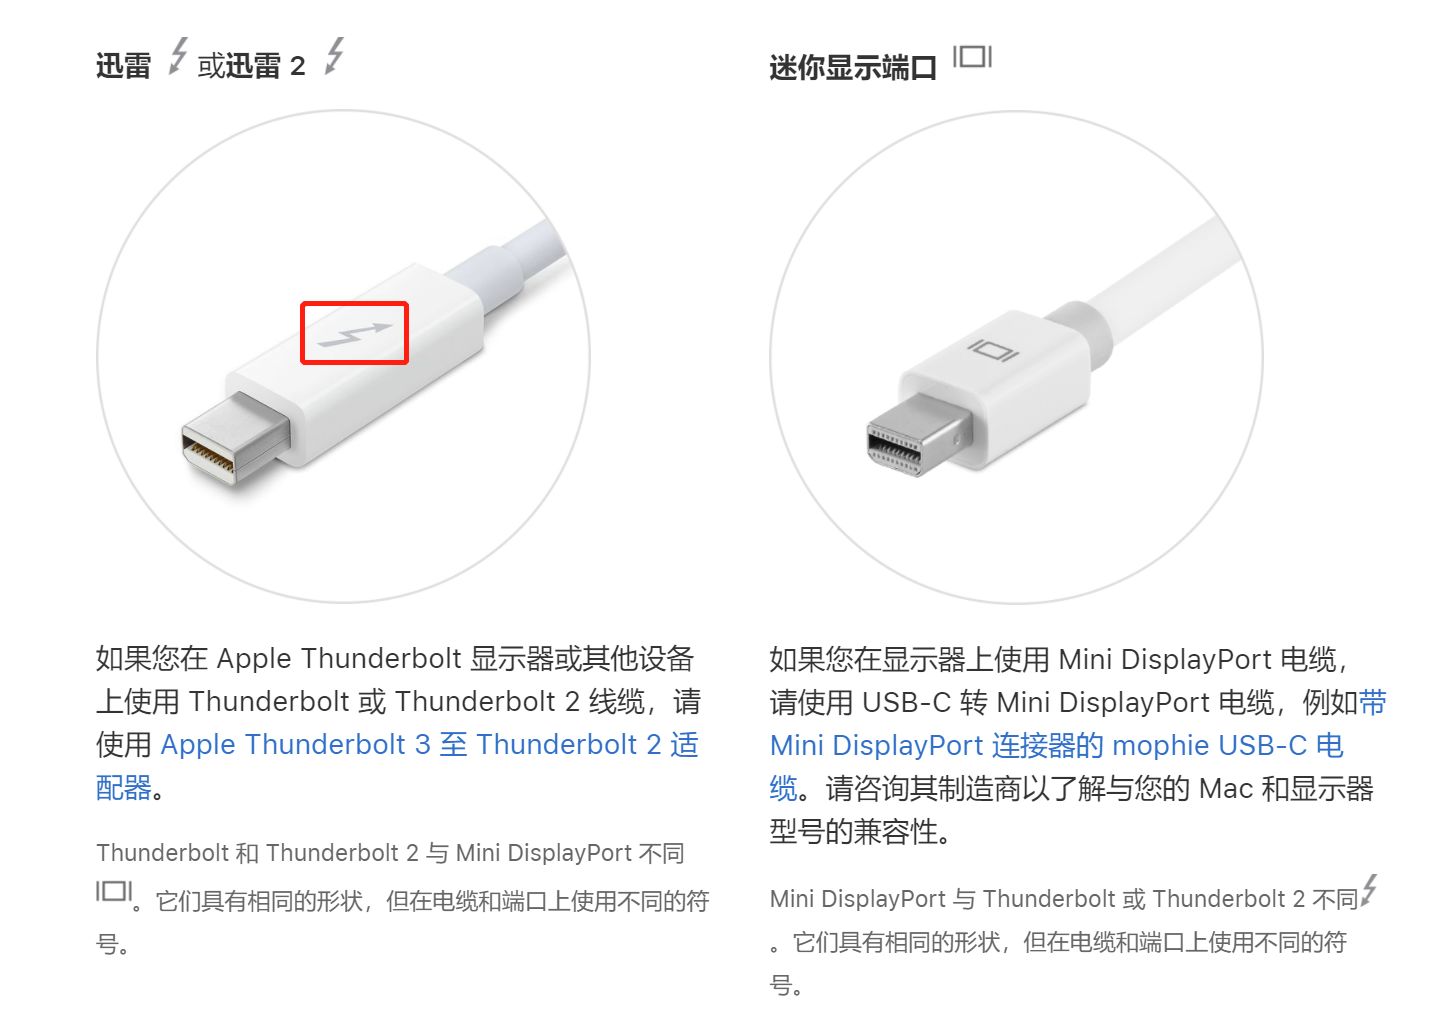This screenshot has width=1439, height=1014.
Task: Click the paragraph about USB-C 转 Mini DisplayPort
Action: (1078, 745)
